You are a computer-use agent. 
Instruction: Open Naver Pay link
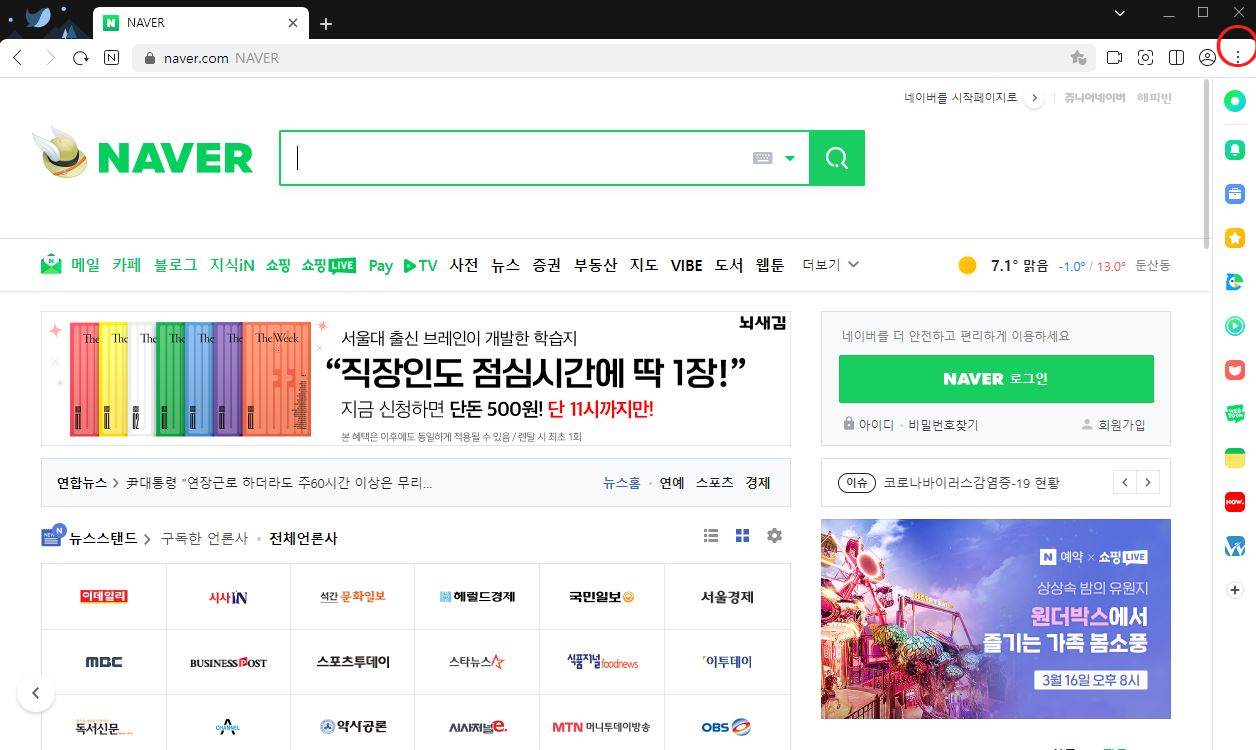(380, 265)
